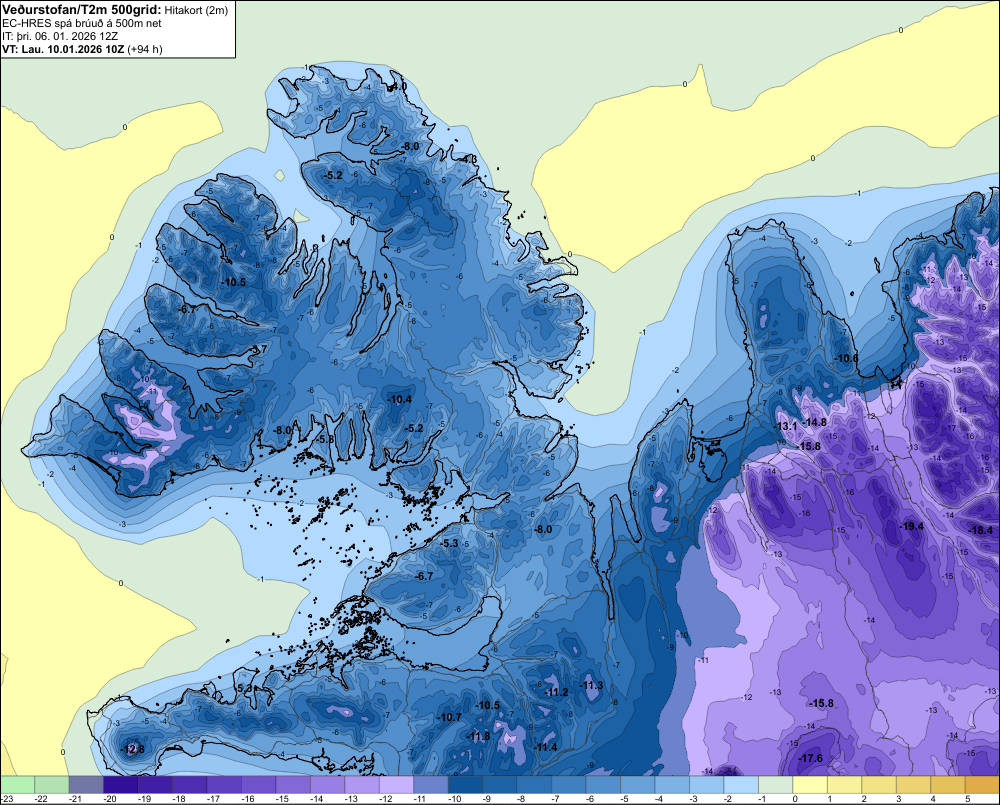Click the -11.8 temperature label
The image size is (1000, 805).
[x=478, y=736]
